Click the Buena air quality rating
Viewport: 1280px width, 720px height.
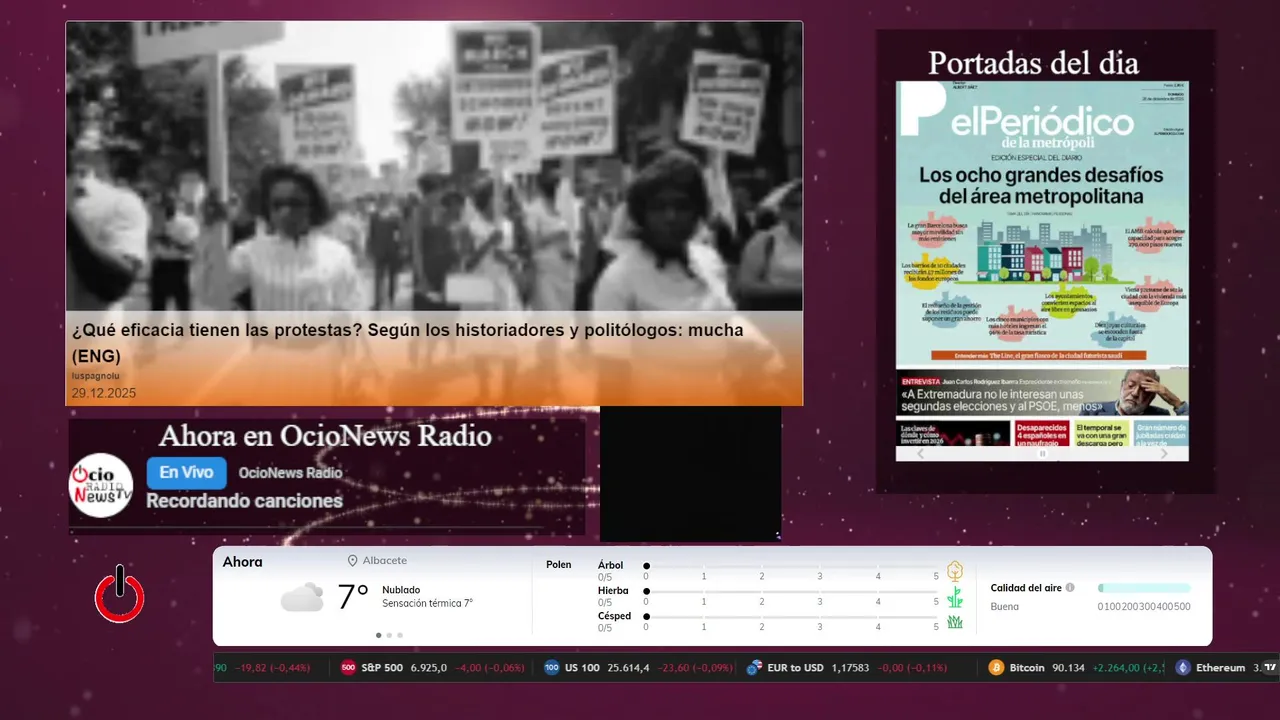click(x=1005, y=606)
